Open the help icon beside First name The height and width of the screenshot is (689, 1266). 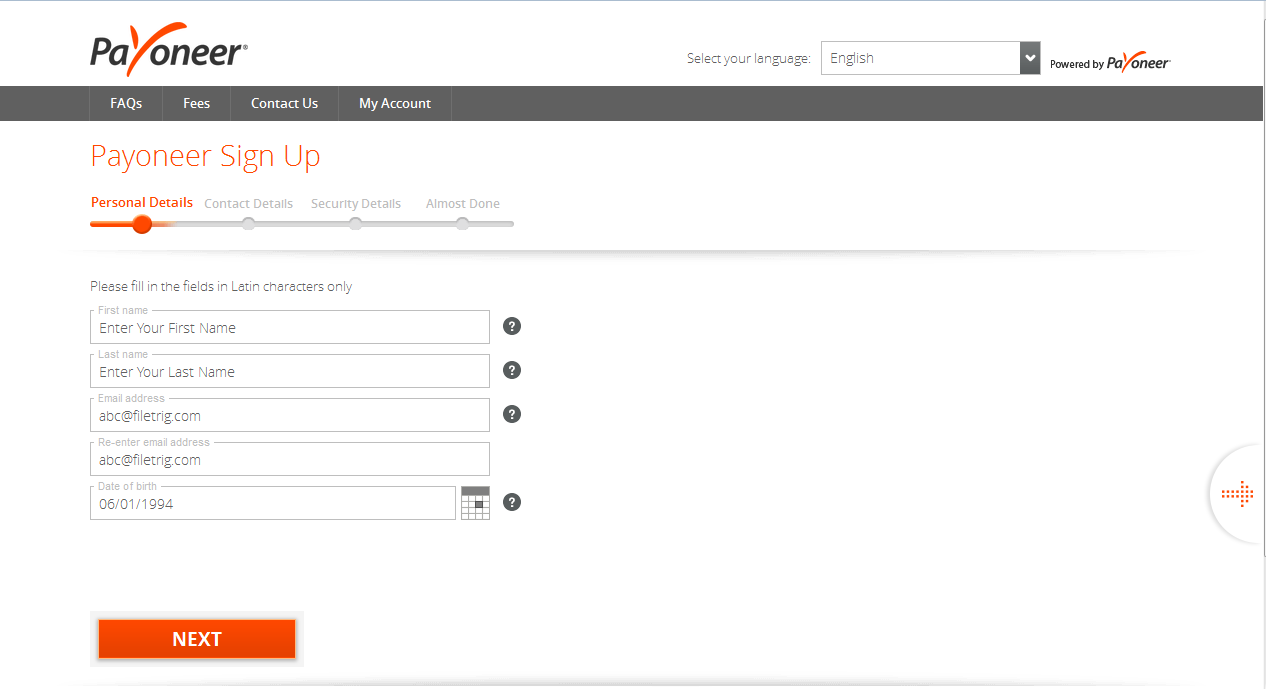click(512, 326)
